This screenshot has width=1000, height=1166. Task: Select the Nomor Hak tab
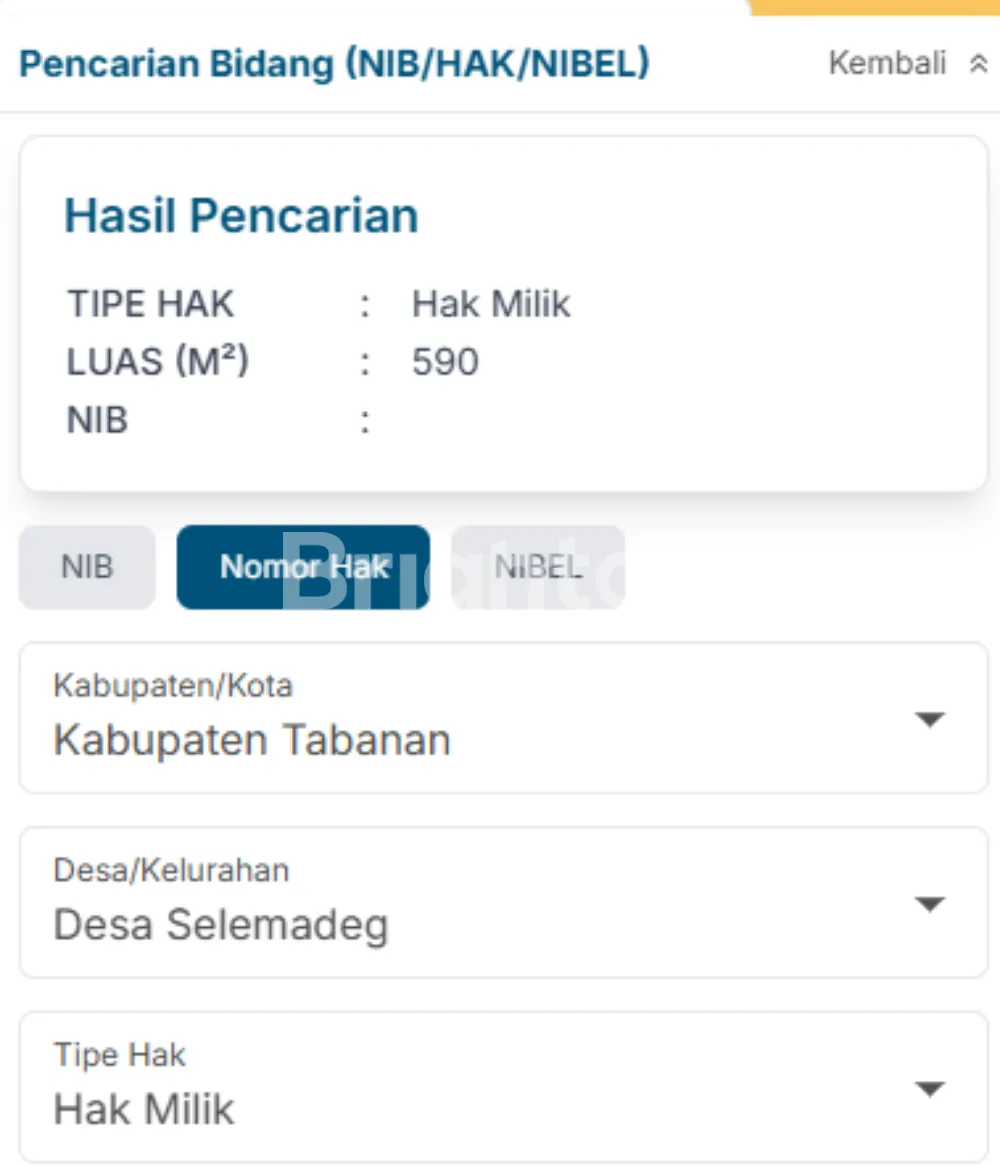[303, 567]
